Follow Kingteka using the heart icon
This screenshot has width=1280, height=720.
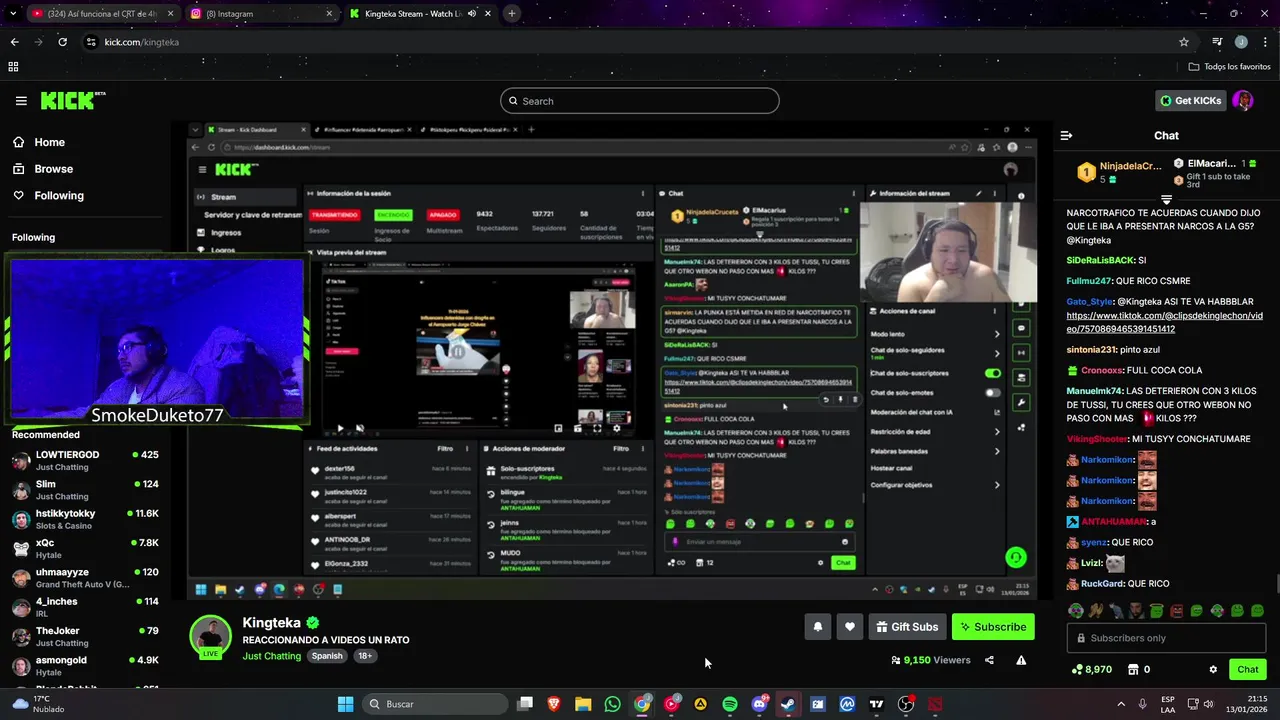click(x=849, y=627)
